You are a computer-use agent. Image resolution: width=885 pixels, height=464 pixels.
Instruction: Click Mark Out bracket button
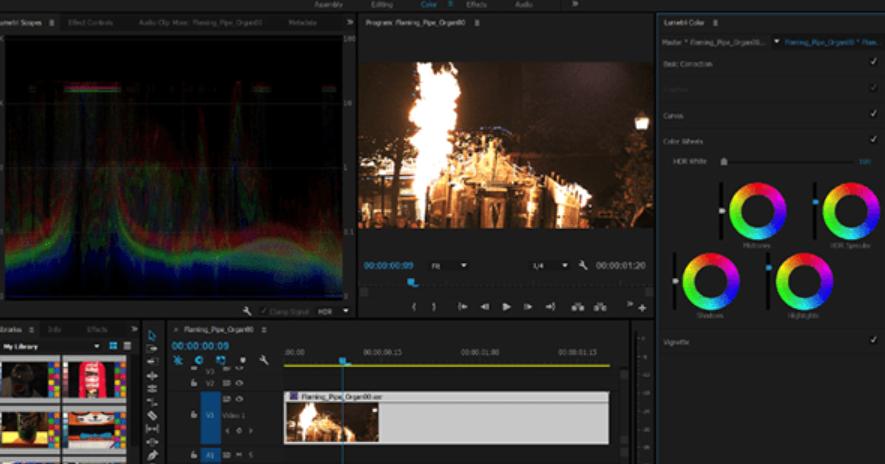pyautogui.click(x=434, y=307)
